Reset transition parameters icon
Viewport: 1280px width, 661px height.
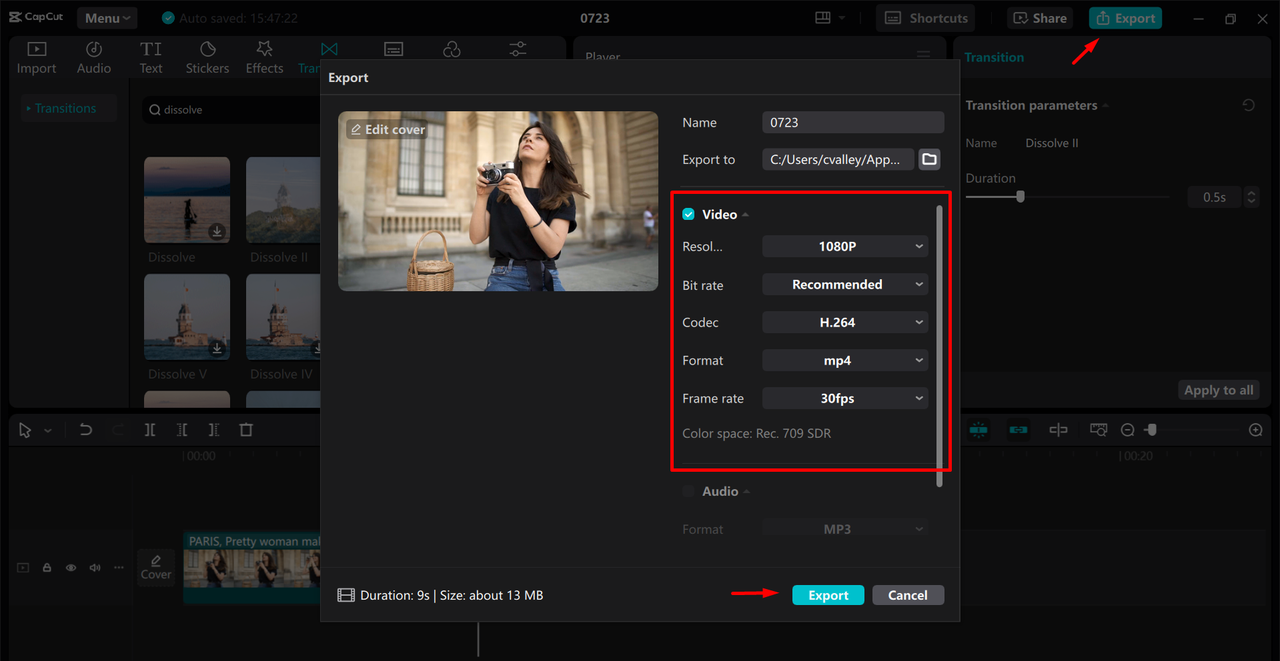pos(1248,105)
